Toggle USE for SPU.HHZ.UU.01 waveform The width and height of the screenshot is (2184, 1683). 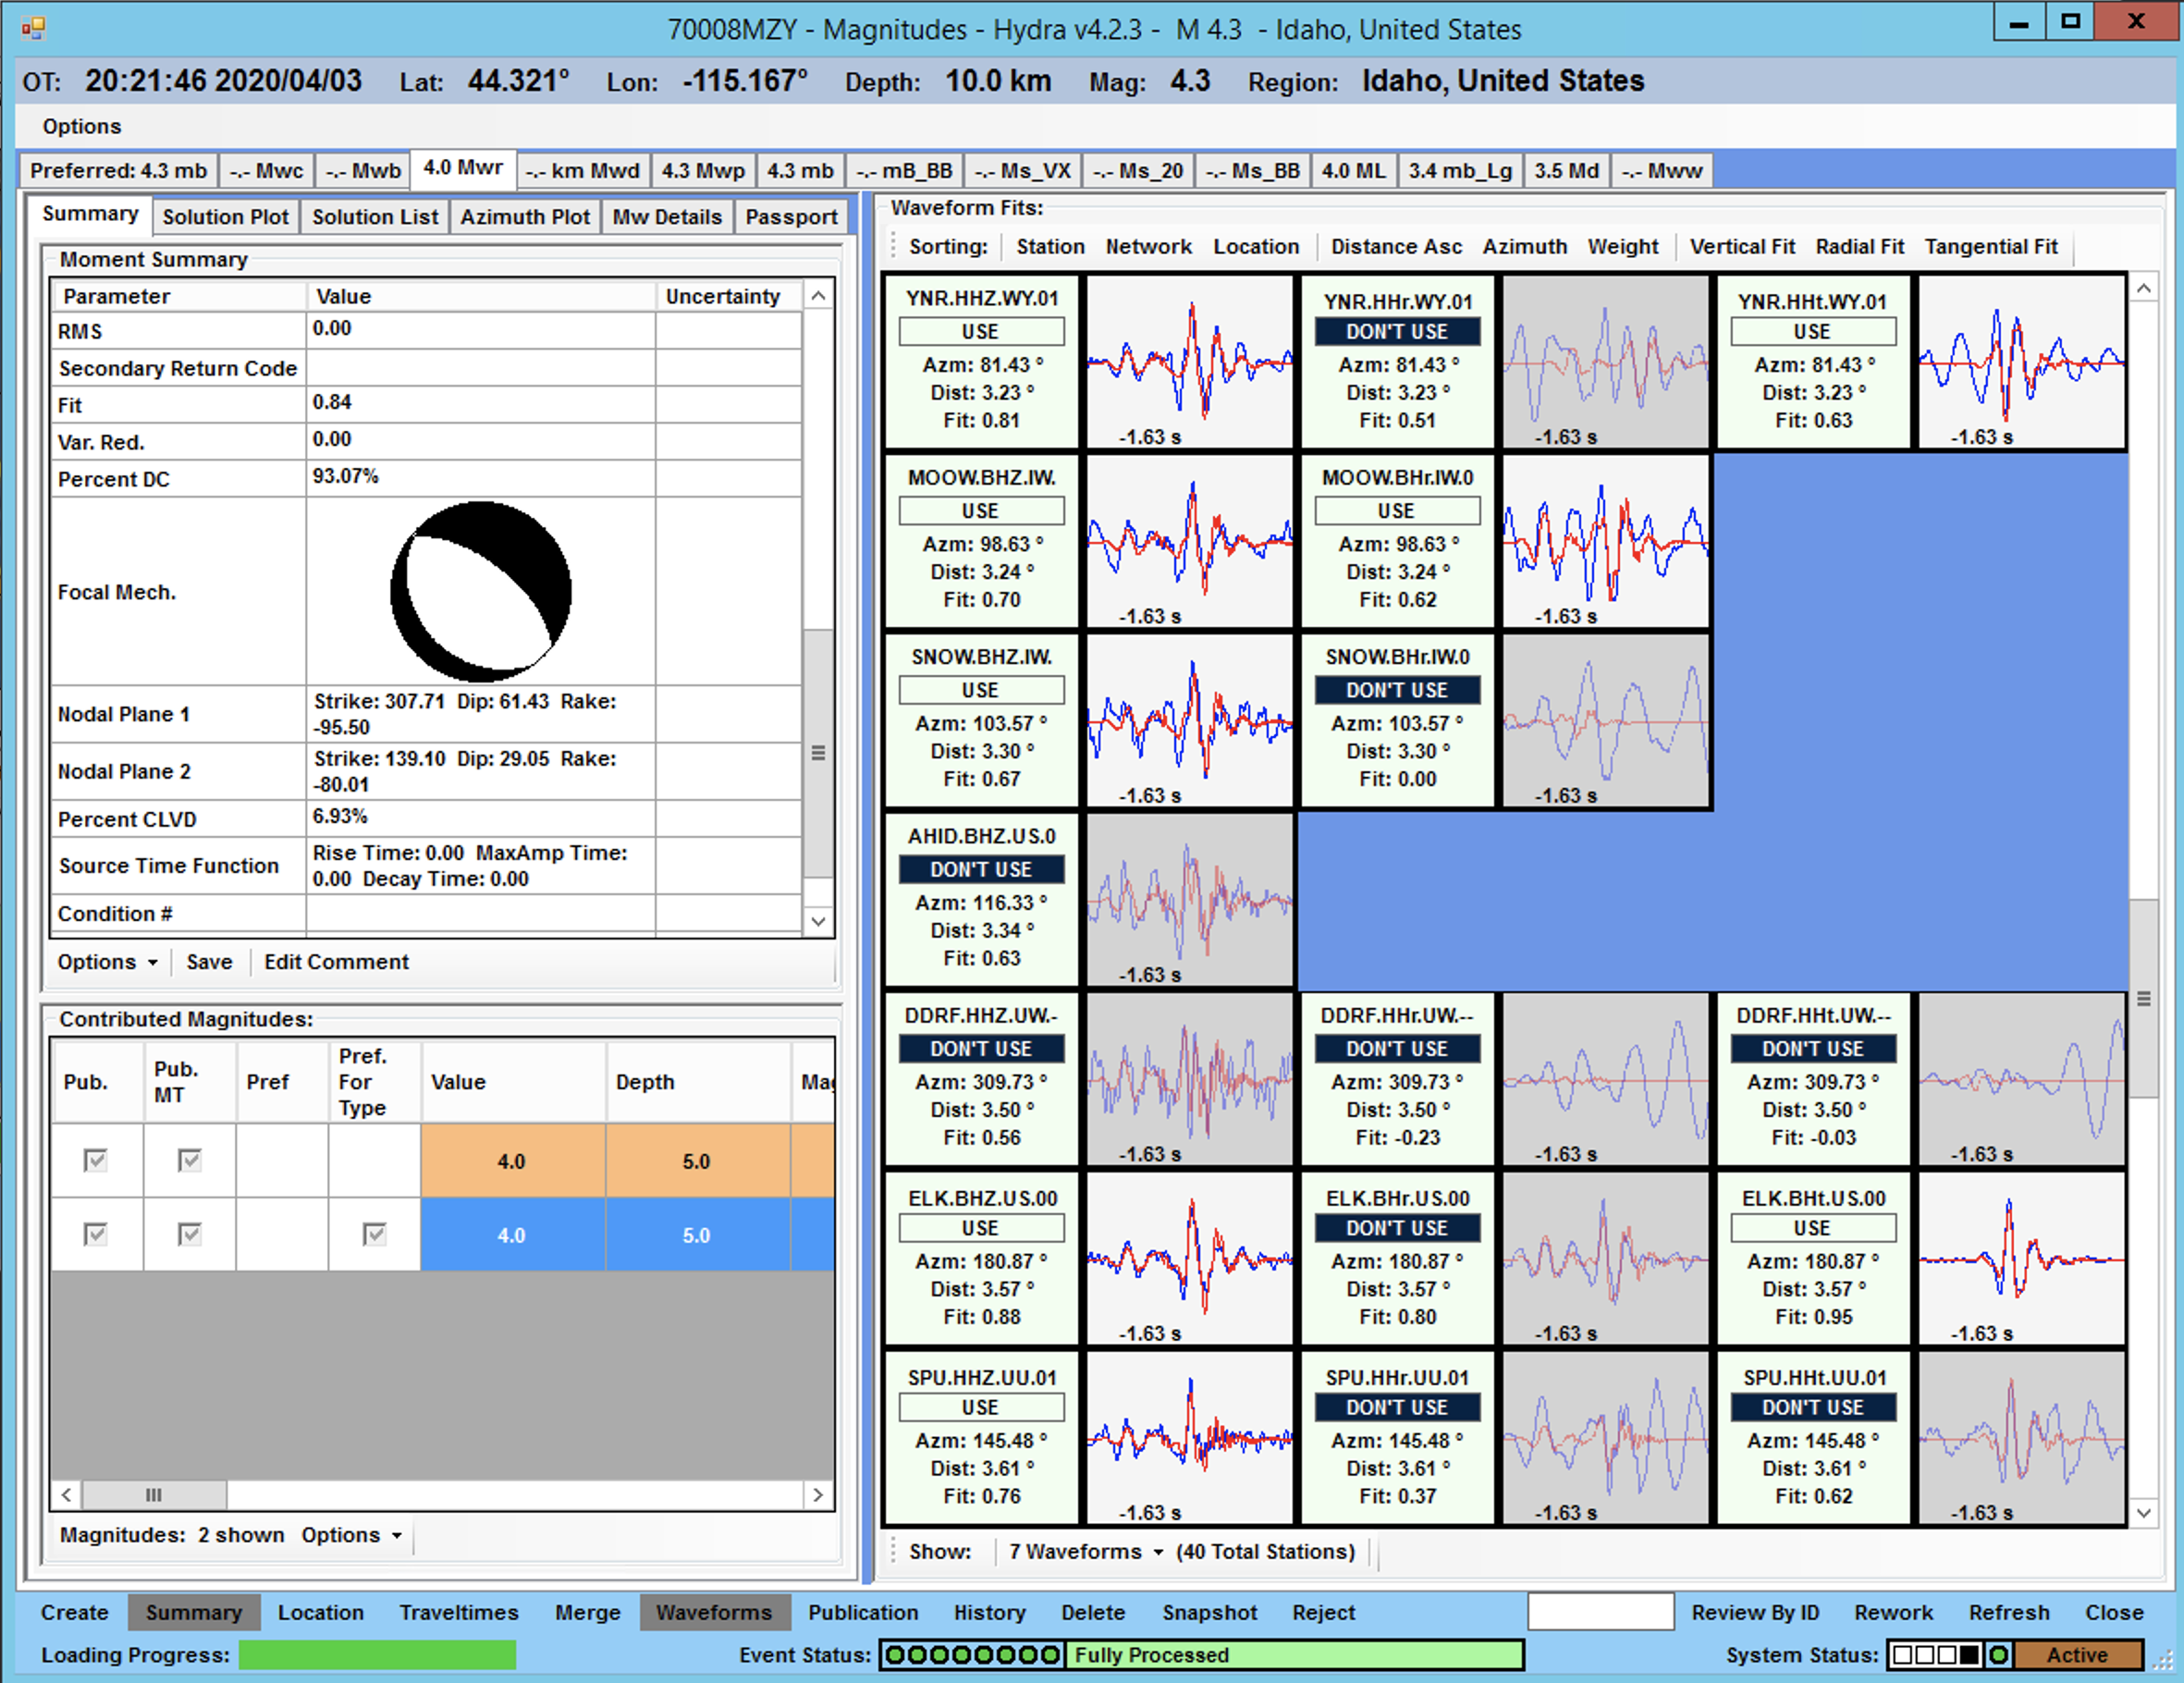click(981, 1407)
